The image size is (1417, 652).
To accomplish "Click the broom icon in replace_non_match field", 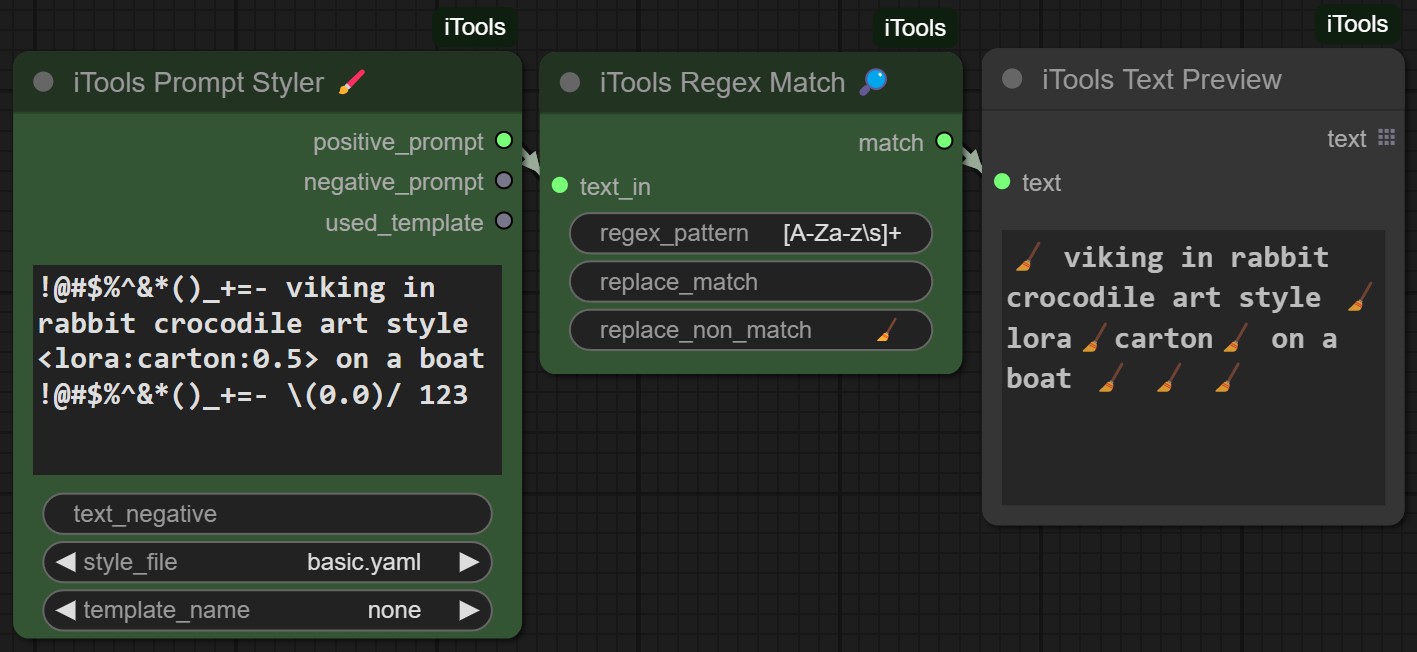I will point(886,331).
